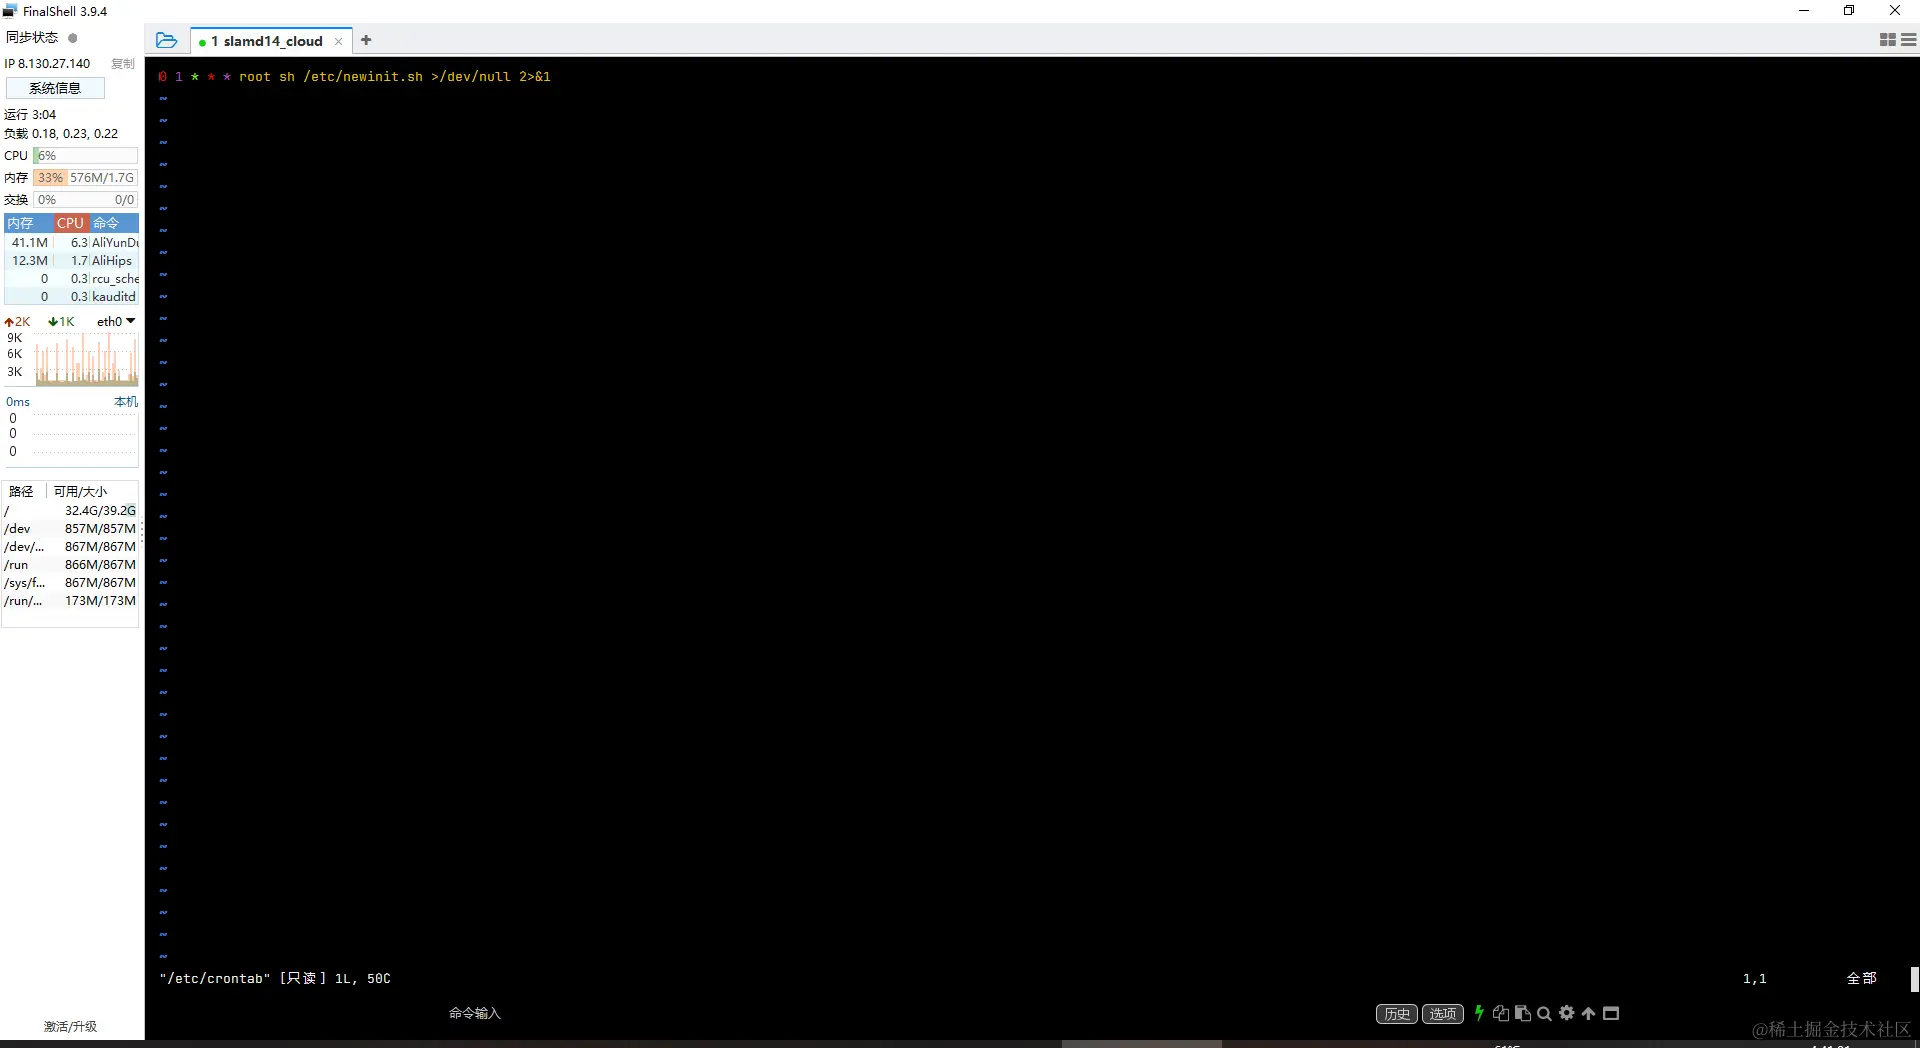Open the 选项 options button
The height and width of the screenshot is (1048, 1920).
1443,1013
